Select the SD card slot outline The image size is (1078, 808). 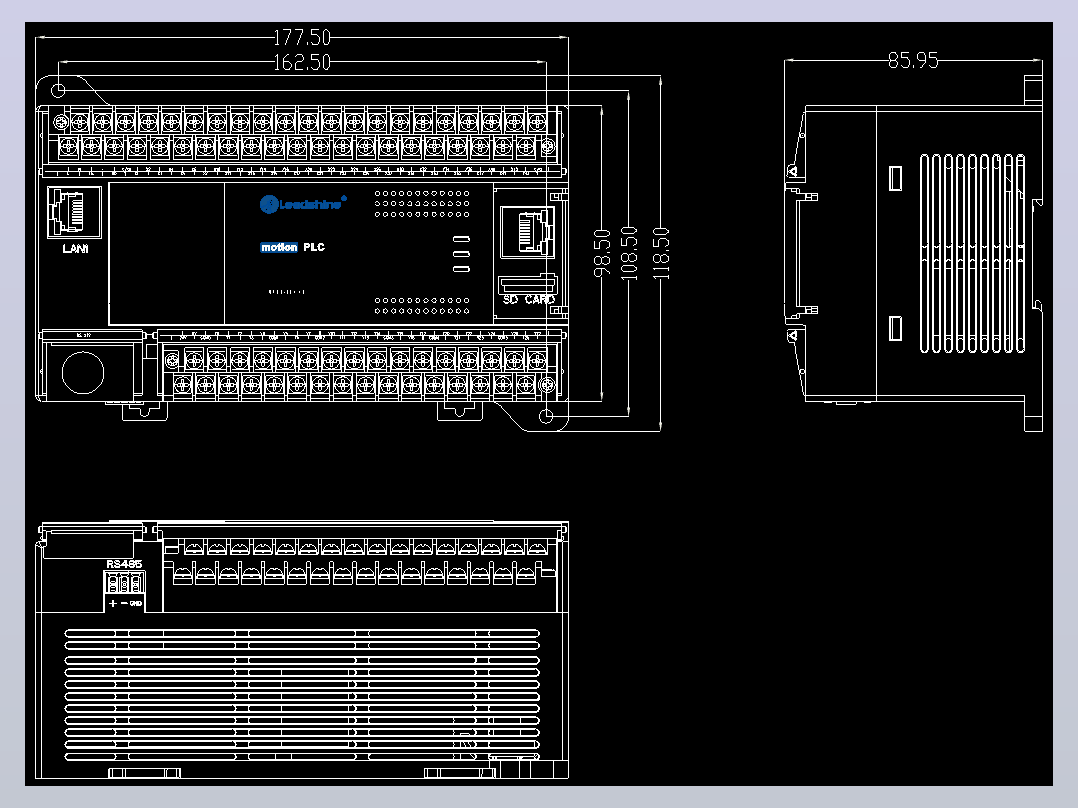pos(527,284)
